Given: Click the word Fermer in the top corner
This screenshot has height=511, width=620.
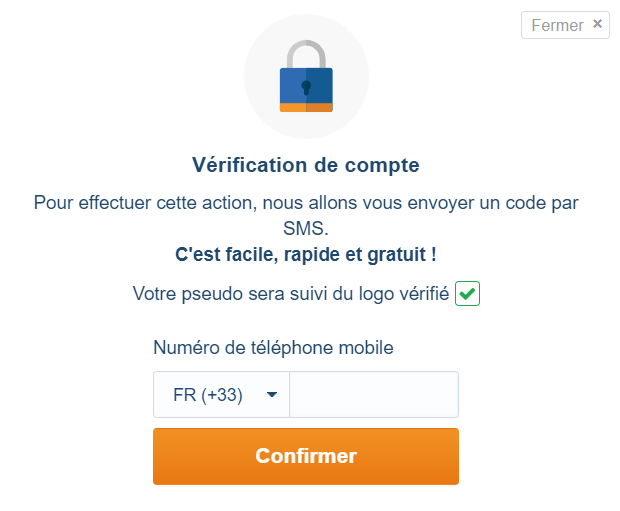Looking at the screenshot, I should [557, 25].
